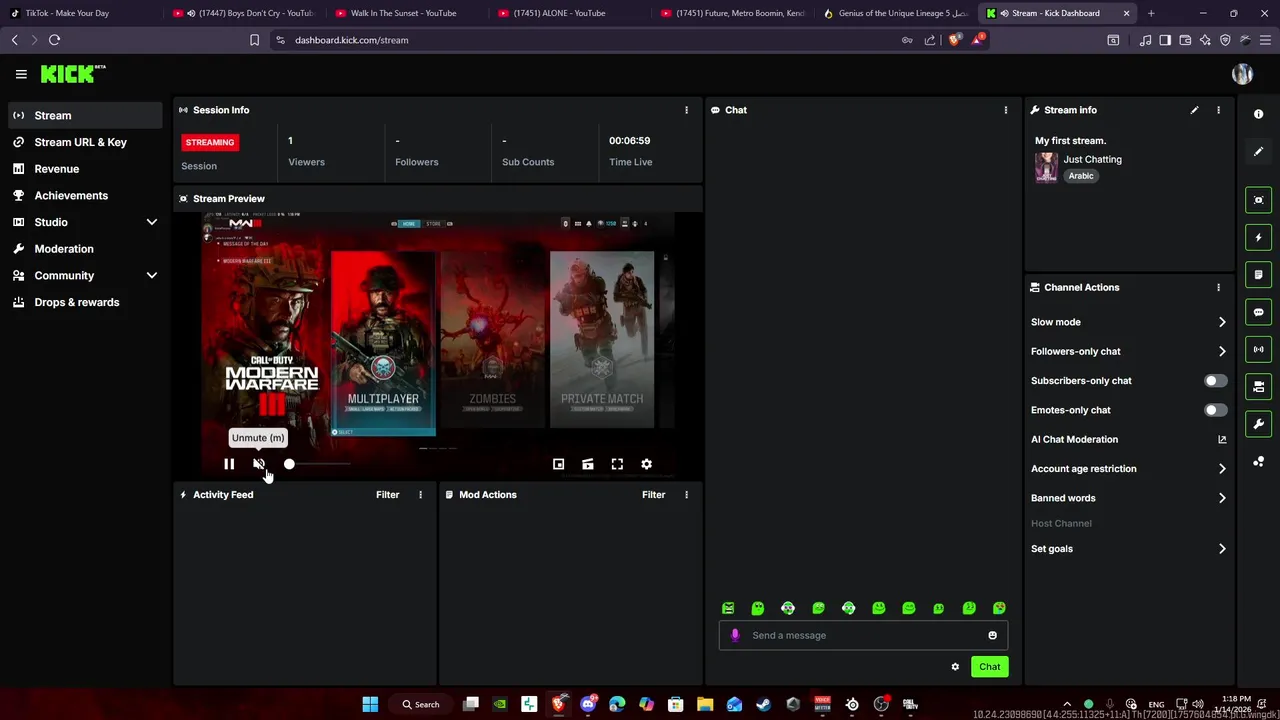Open AI Chat Moderation external link
This screenshot has height=720, width=1280.
(x=1222, y=439)
